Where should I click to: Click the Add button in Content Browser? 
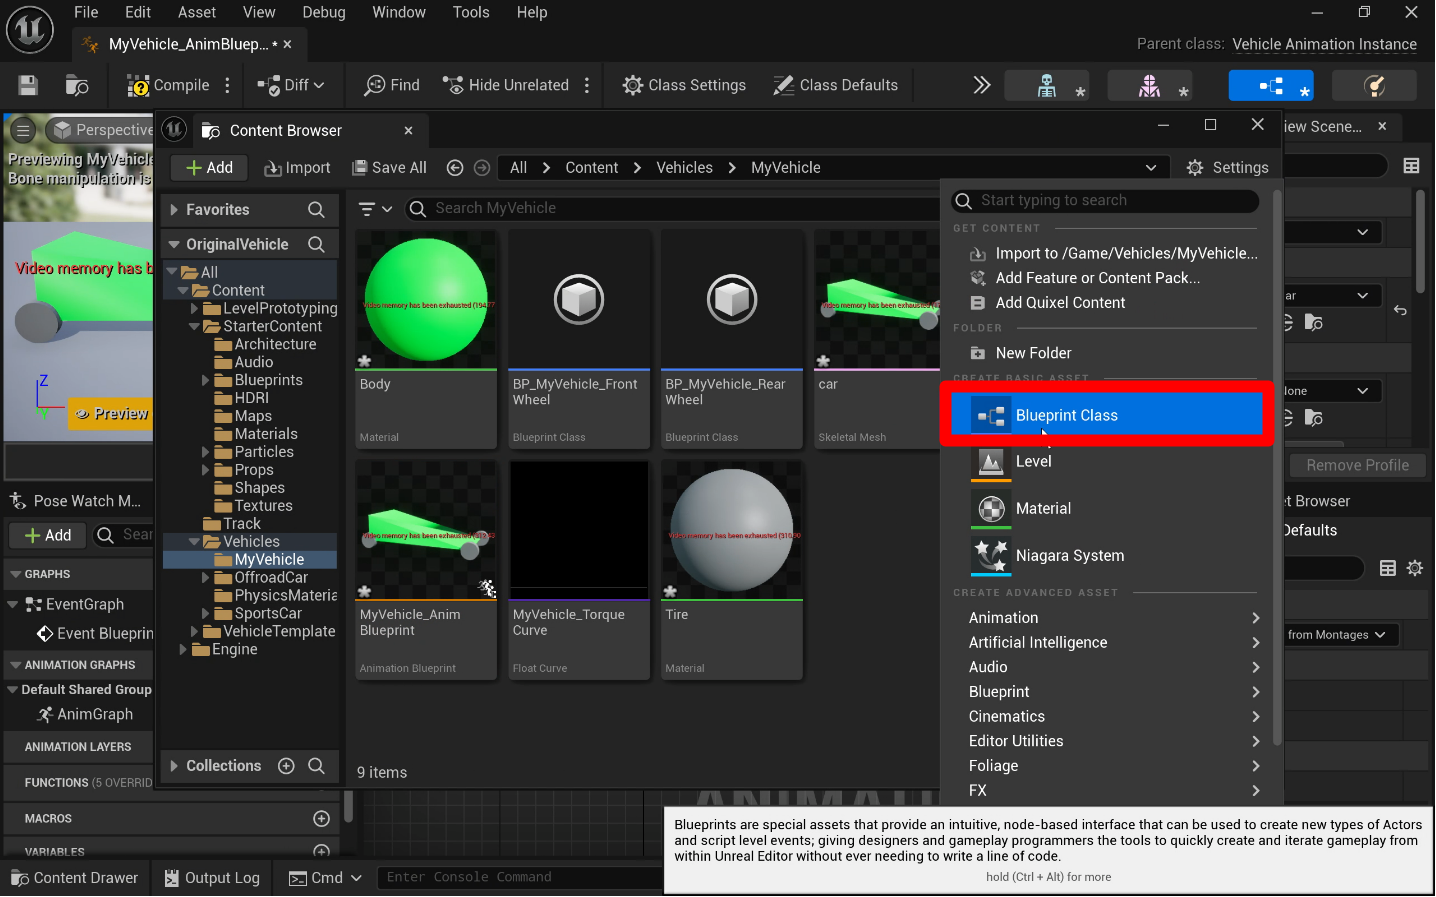[x=209, y=168]
